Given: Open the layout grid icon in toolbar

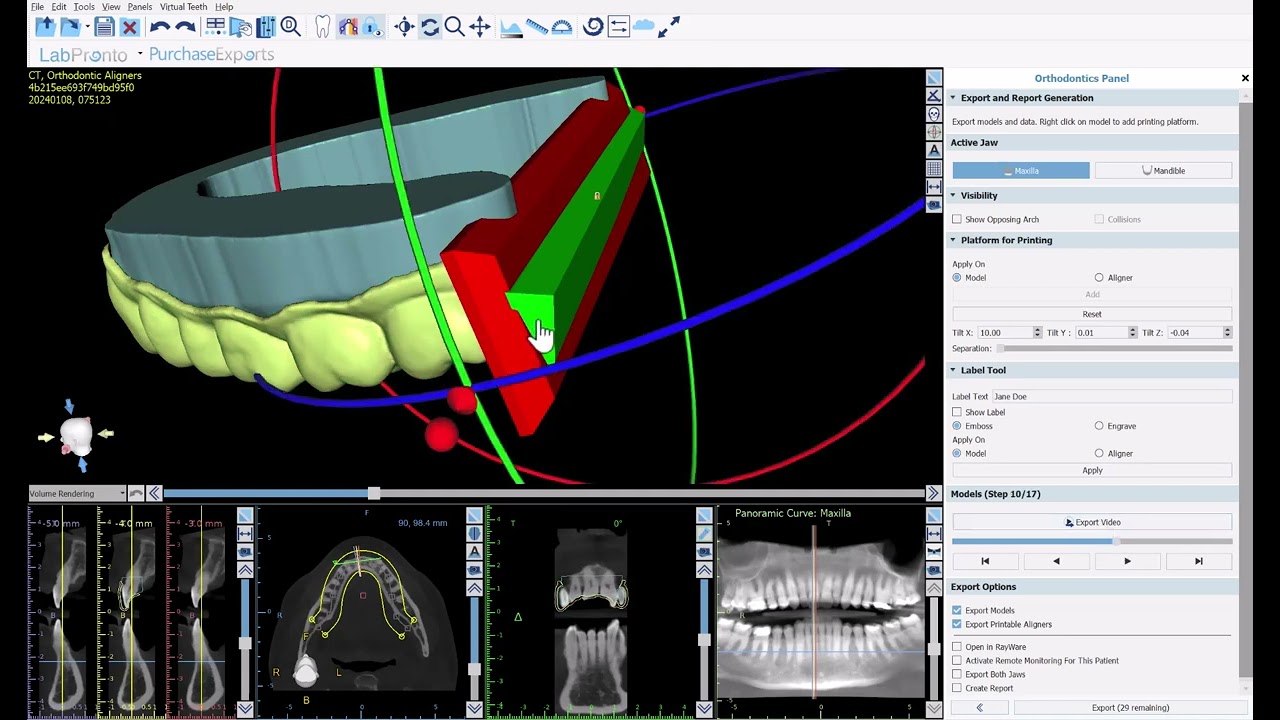Looking at the screenshot, I should pos(215,27).
